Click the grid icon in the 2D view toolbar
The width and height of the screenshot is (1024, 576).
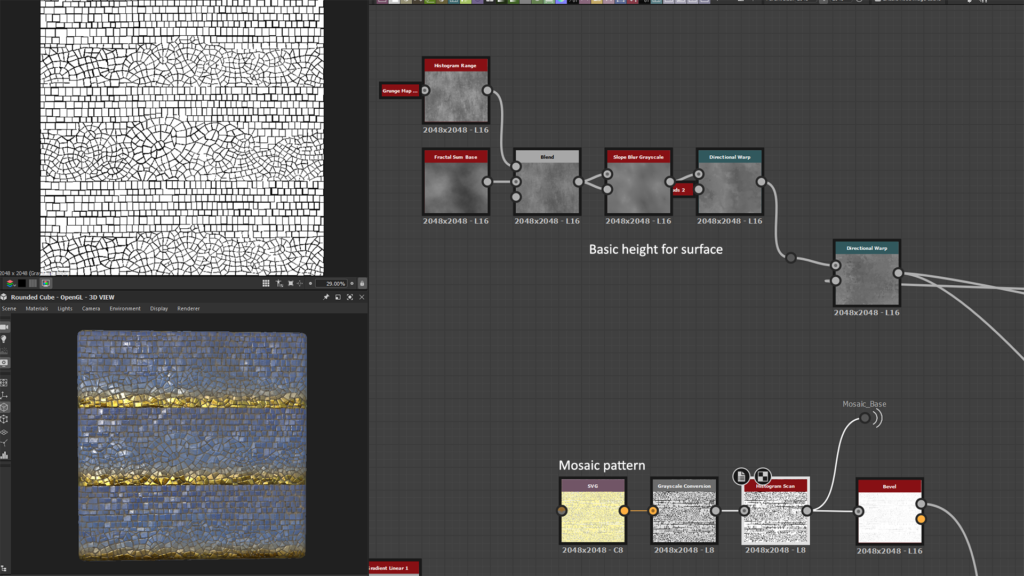coord(266,283)
